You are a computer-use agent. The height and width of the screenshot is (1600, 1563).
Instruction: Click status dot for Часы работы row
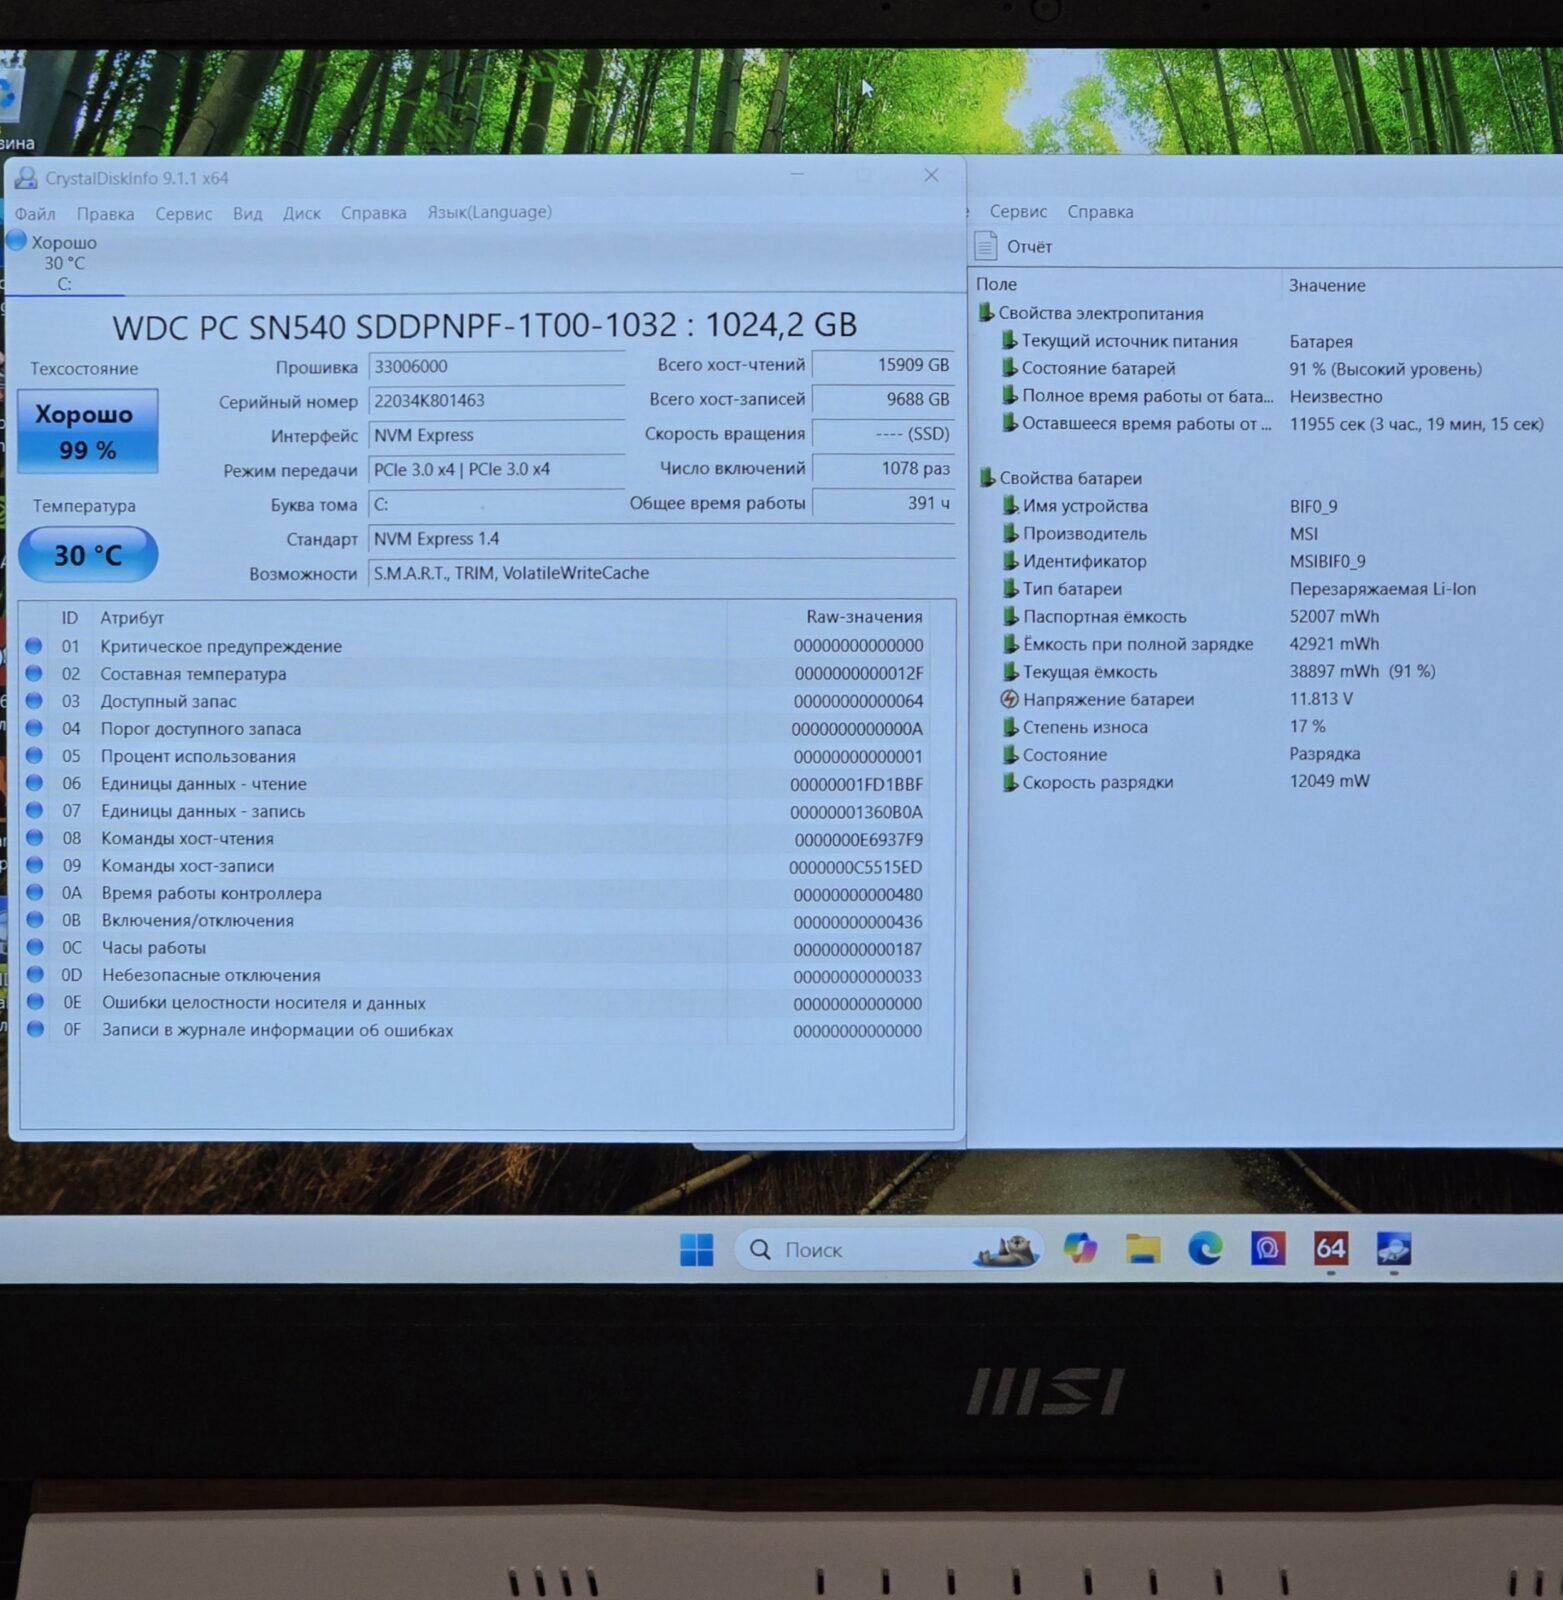click(x=35, y=947)
